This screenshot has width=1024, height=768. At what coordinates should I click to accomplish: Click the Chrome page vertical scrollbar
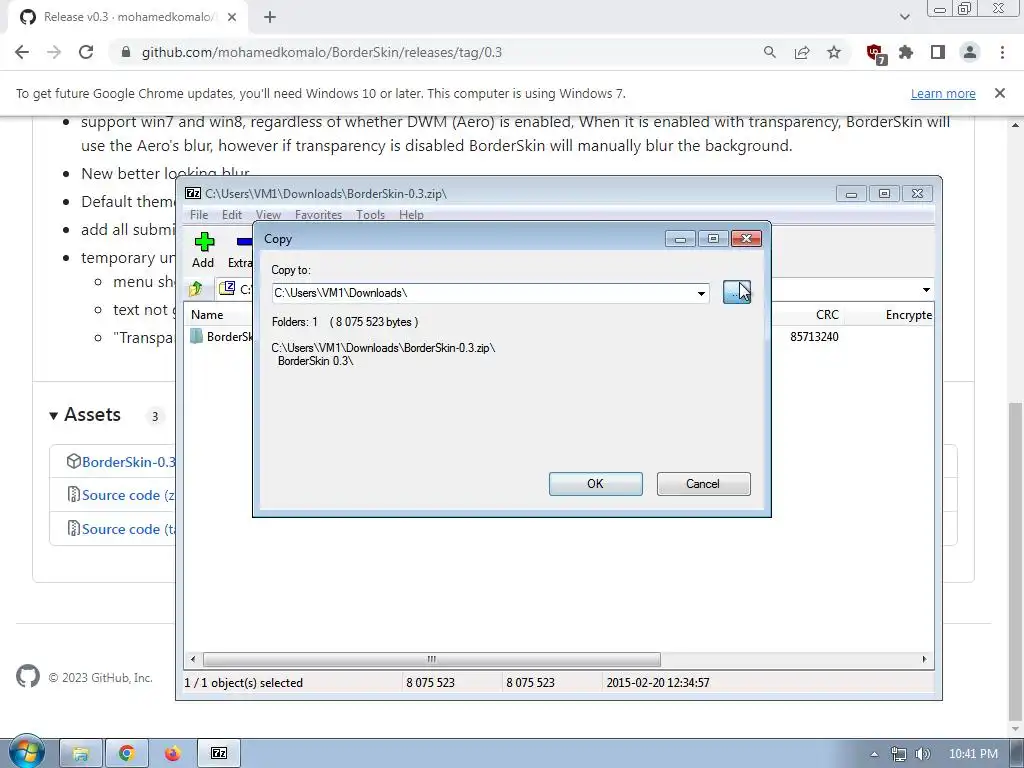pyautogui.click(x=1016, y=560)
